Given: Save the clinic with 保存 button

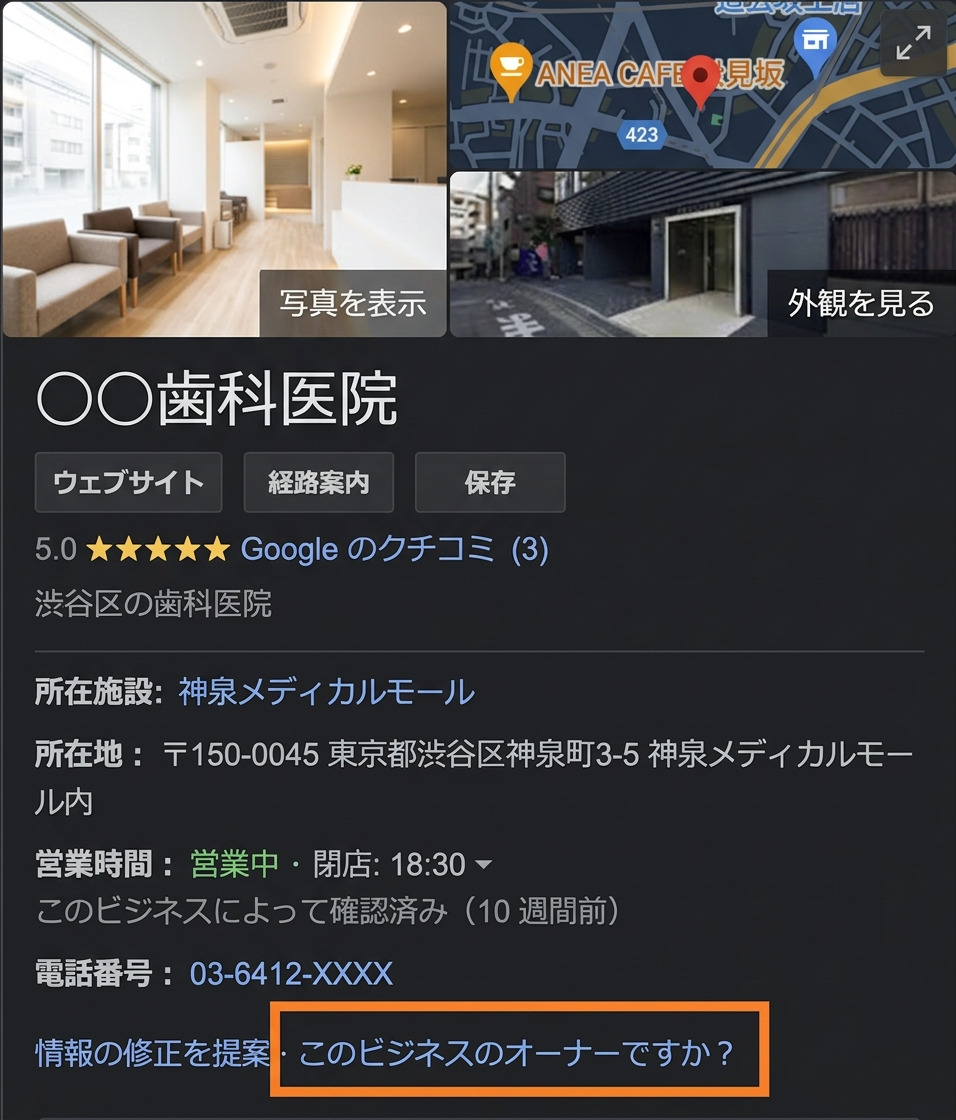Looking at the screenshot, I should click(490, 482).
